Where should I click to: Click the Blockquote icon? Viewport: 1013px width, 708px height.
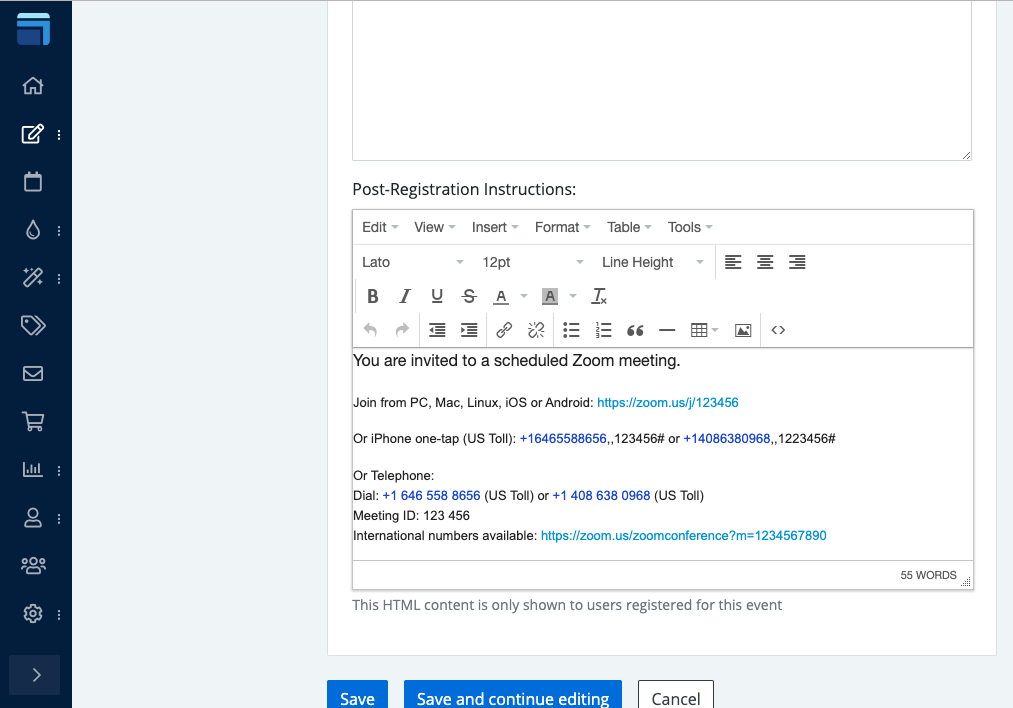(635, 329)
